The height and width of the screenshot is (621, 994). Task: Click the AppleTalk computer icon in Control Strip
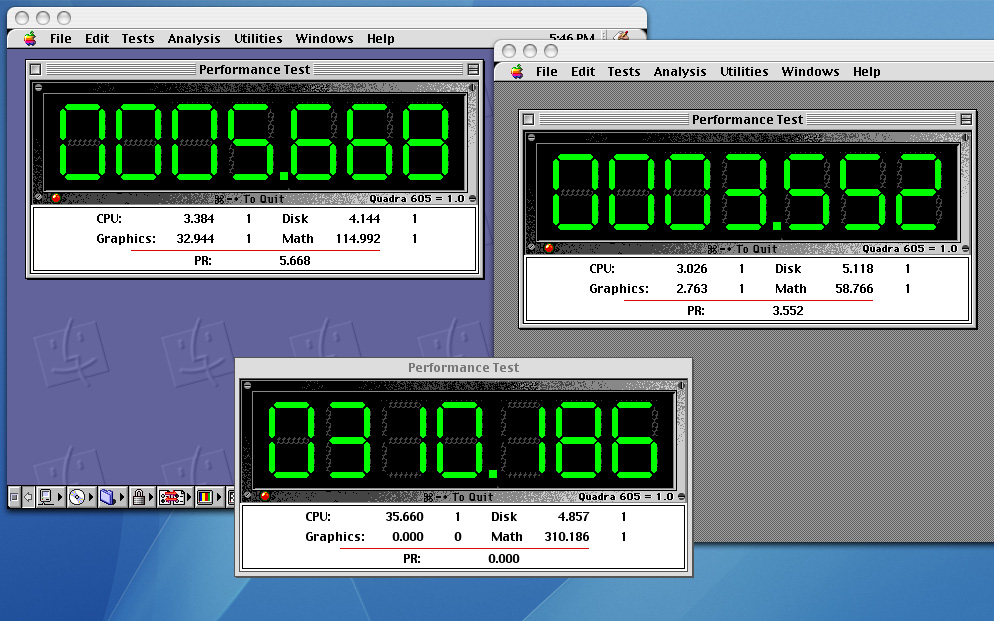point(45,497)
